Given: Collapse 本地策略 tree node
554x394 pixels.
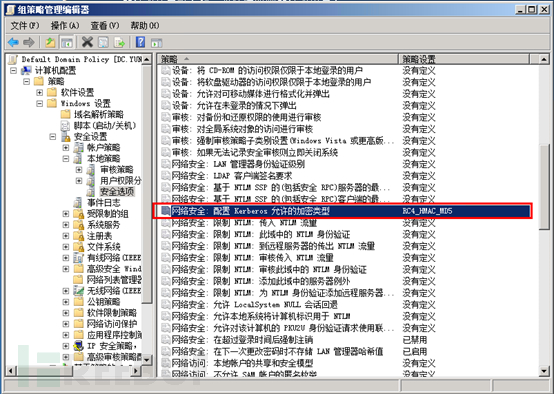Looking at the screenshot, I should click(x=66, y=159).
